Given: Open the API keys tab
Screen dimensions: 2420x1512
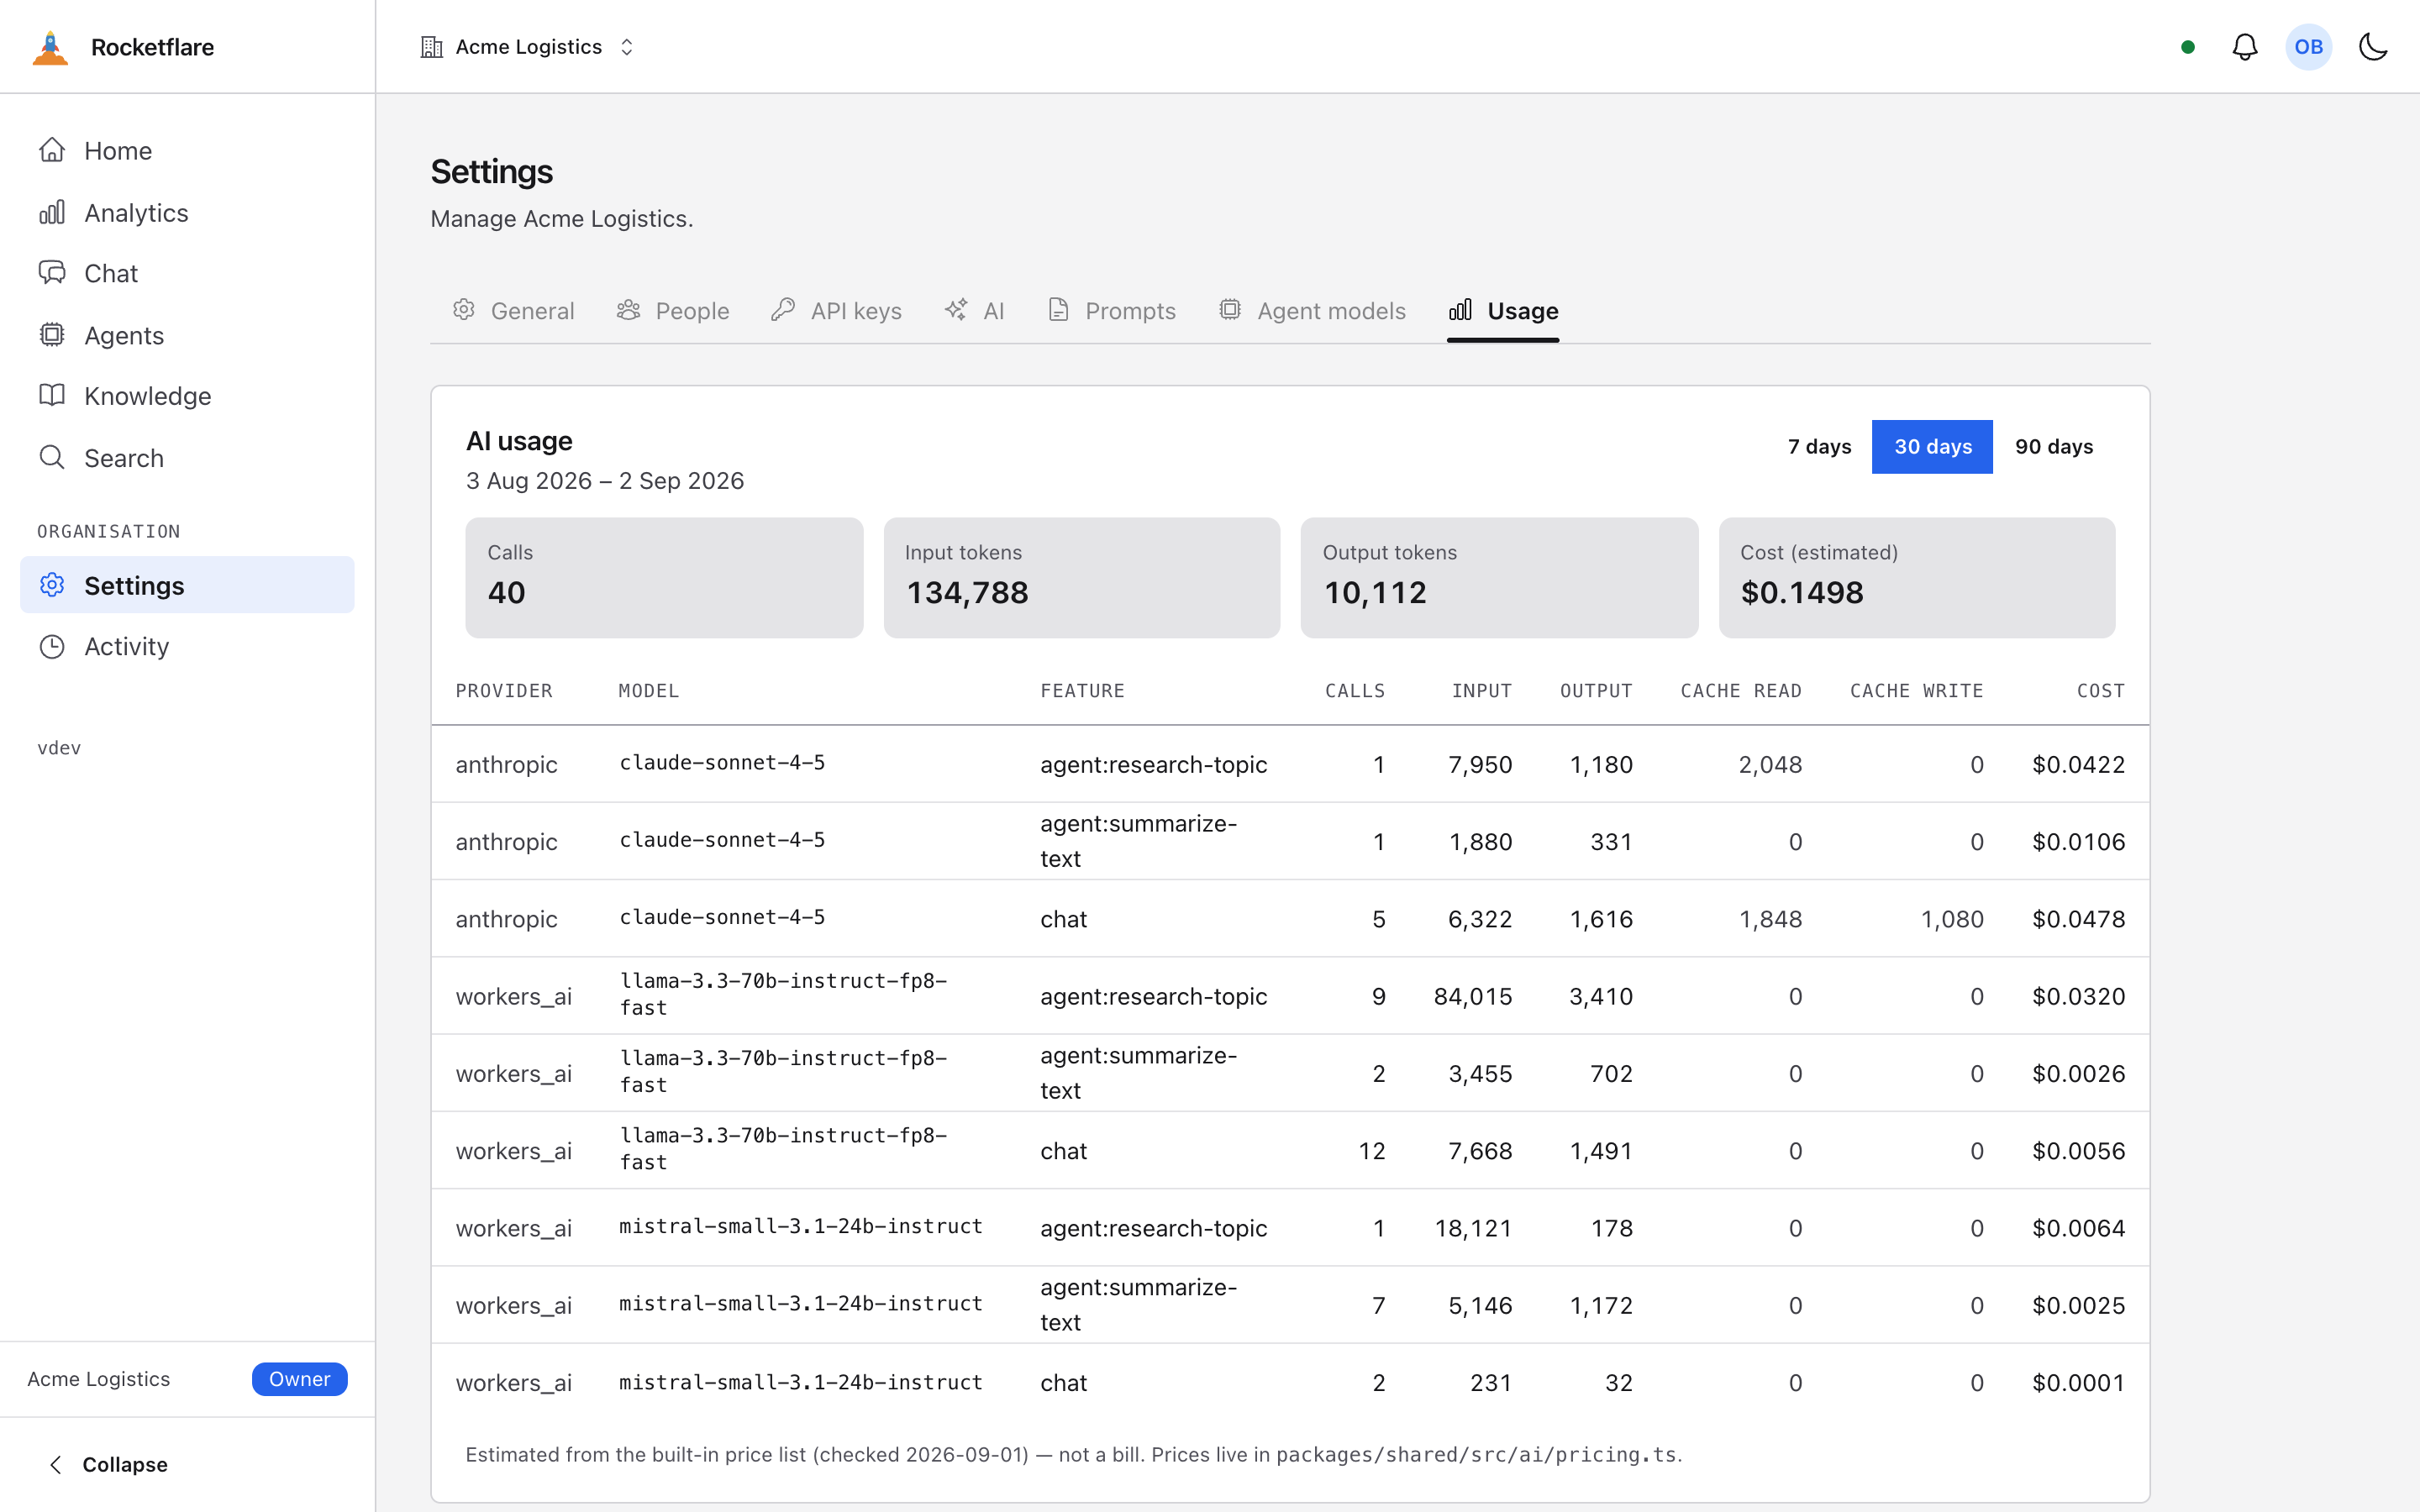Looking at the screenshot, I should [836, 311].
